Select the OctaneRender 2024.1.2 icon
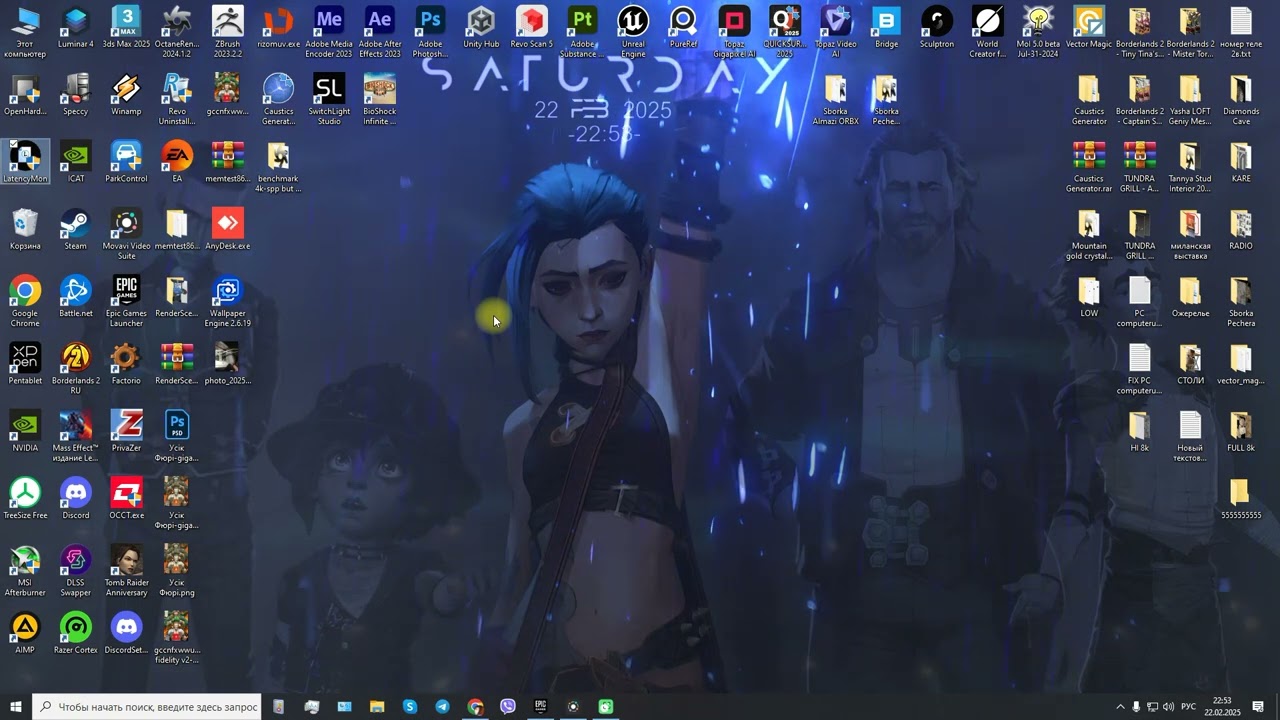The height and width of the screenshot is (720, 1280). point(177,33)
